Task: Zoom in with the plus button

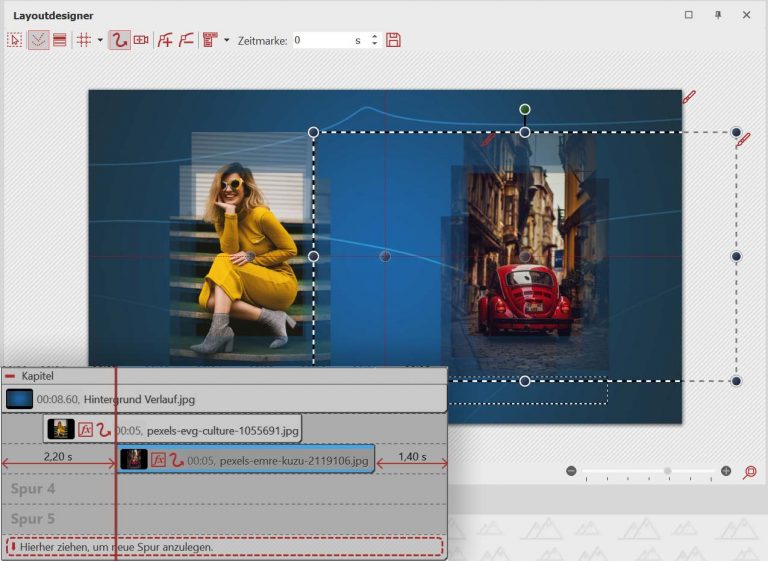Action: pyautogui.click(x=726, y=471)
